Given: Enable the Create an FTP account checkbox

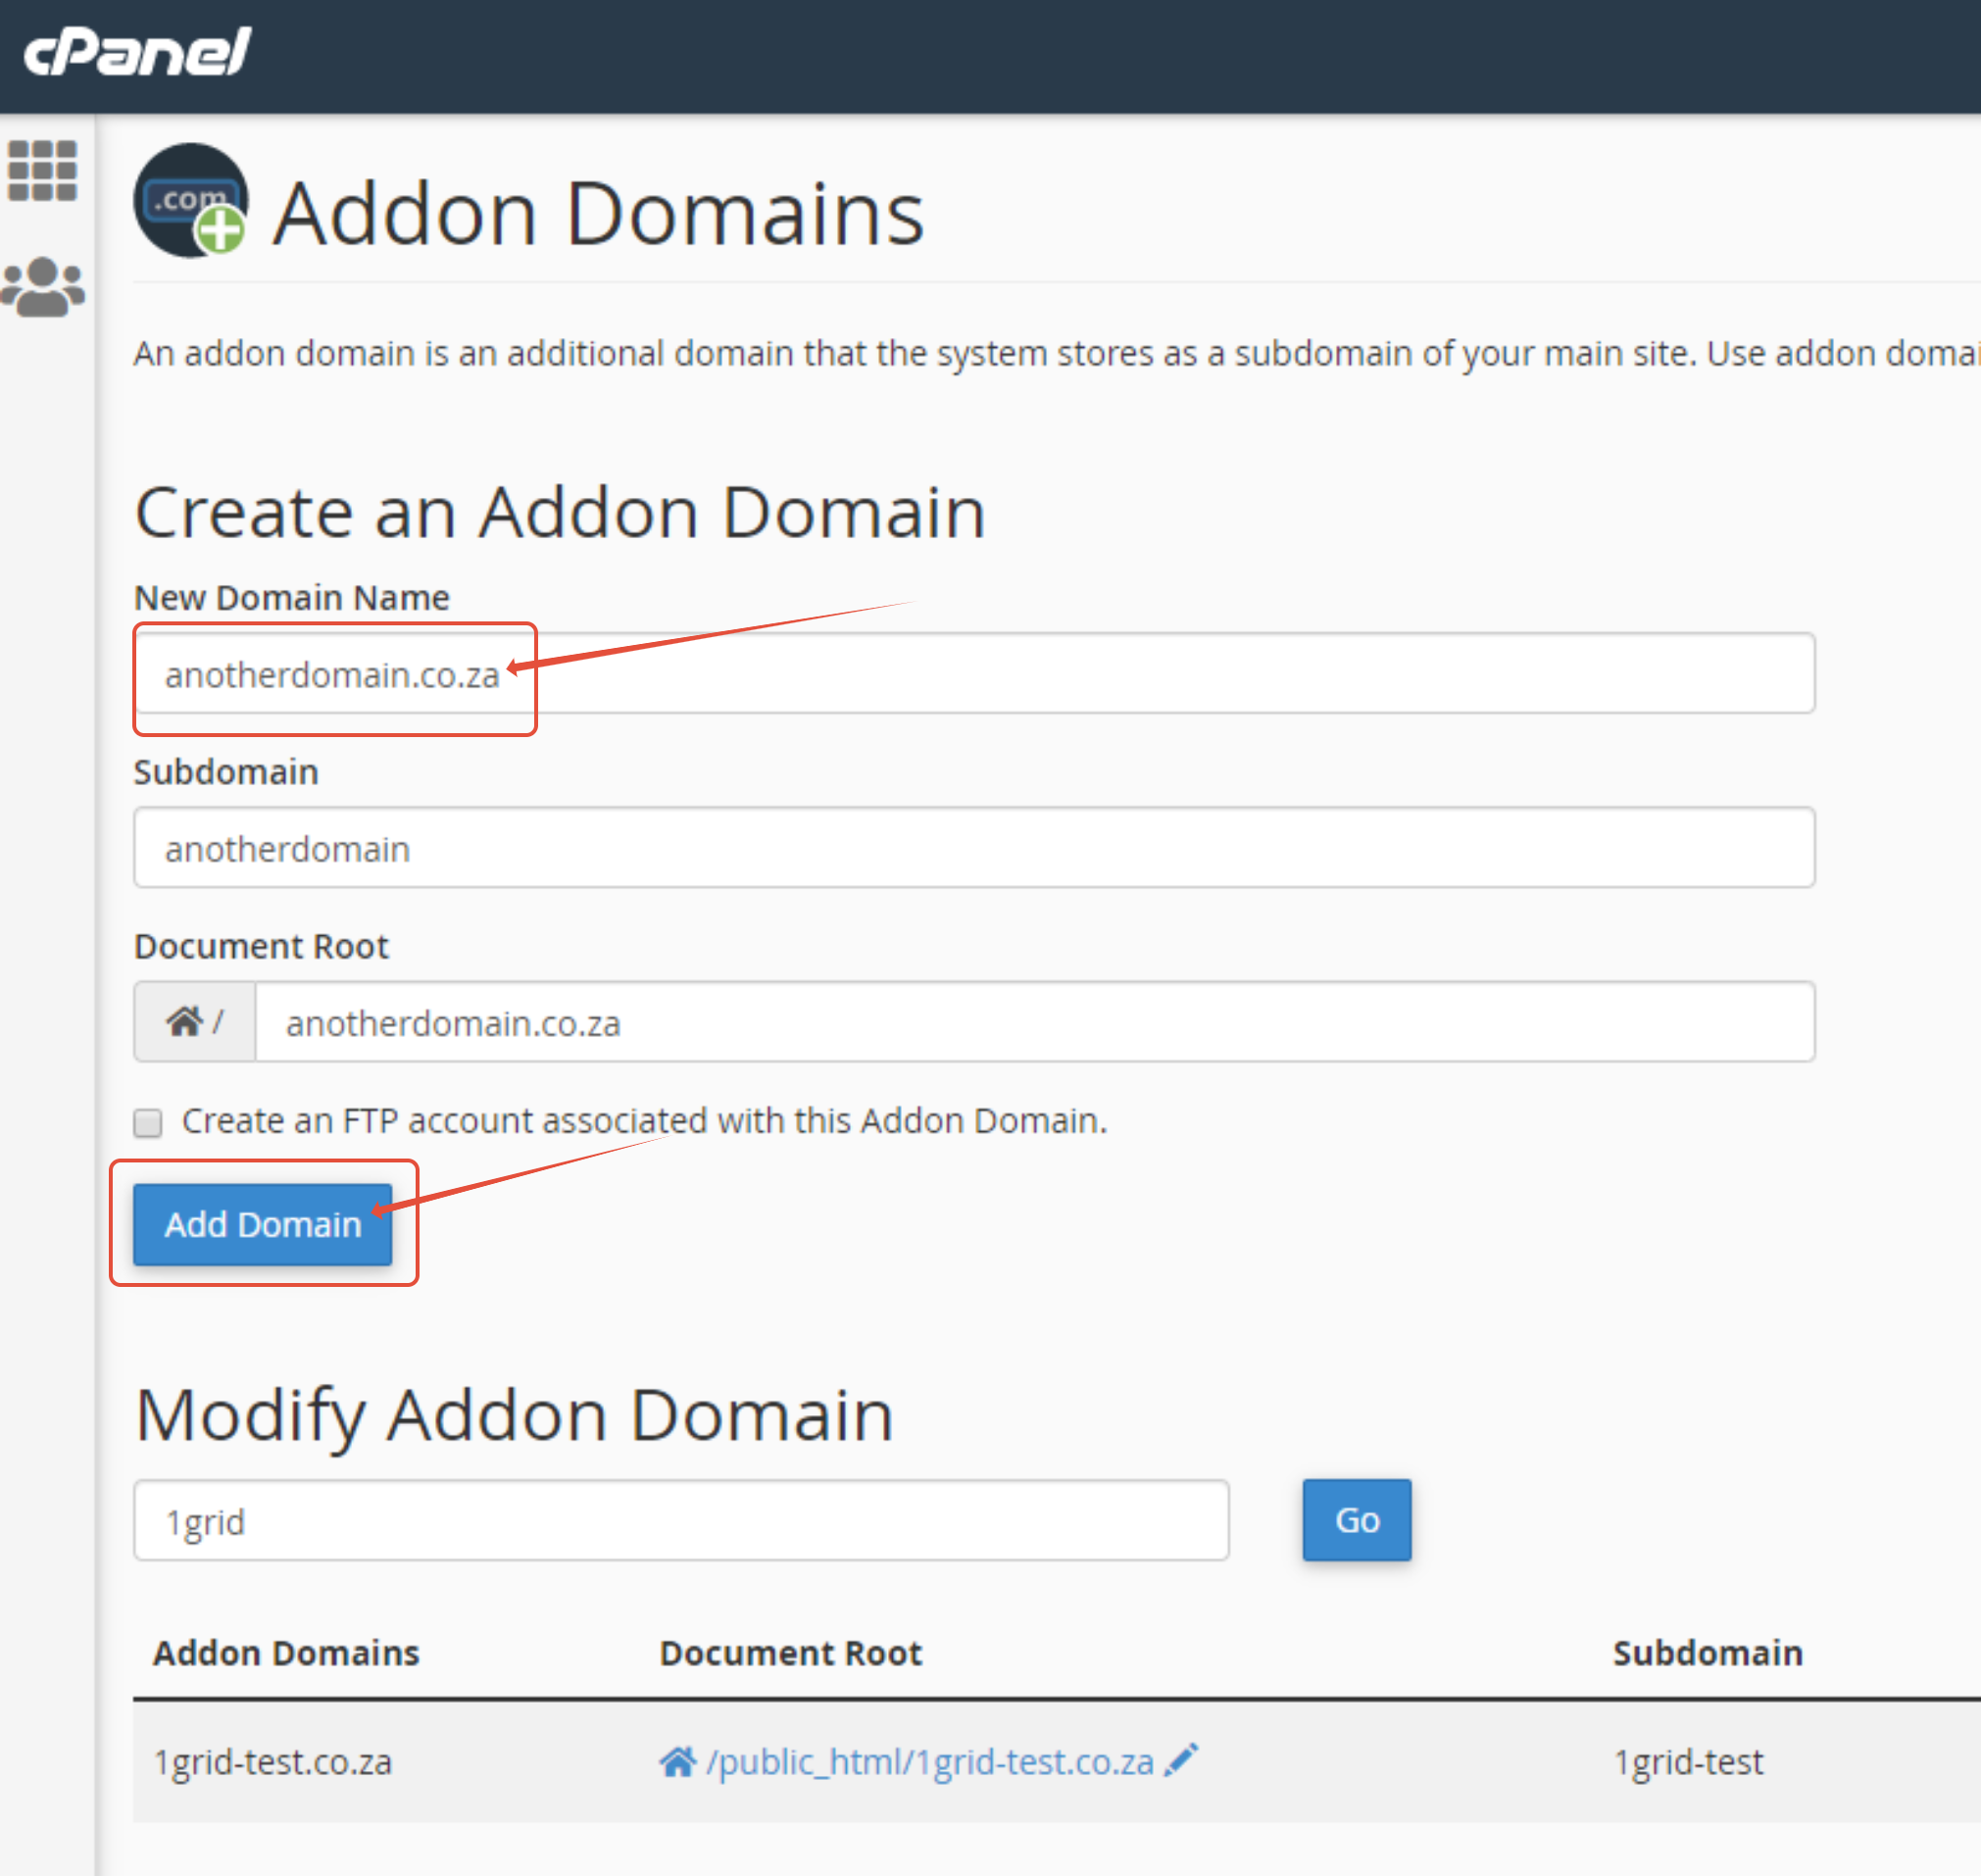Looking at the screenshot, I should click(x=148, y=1123).
